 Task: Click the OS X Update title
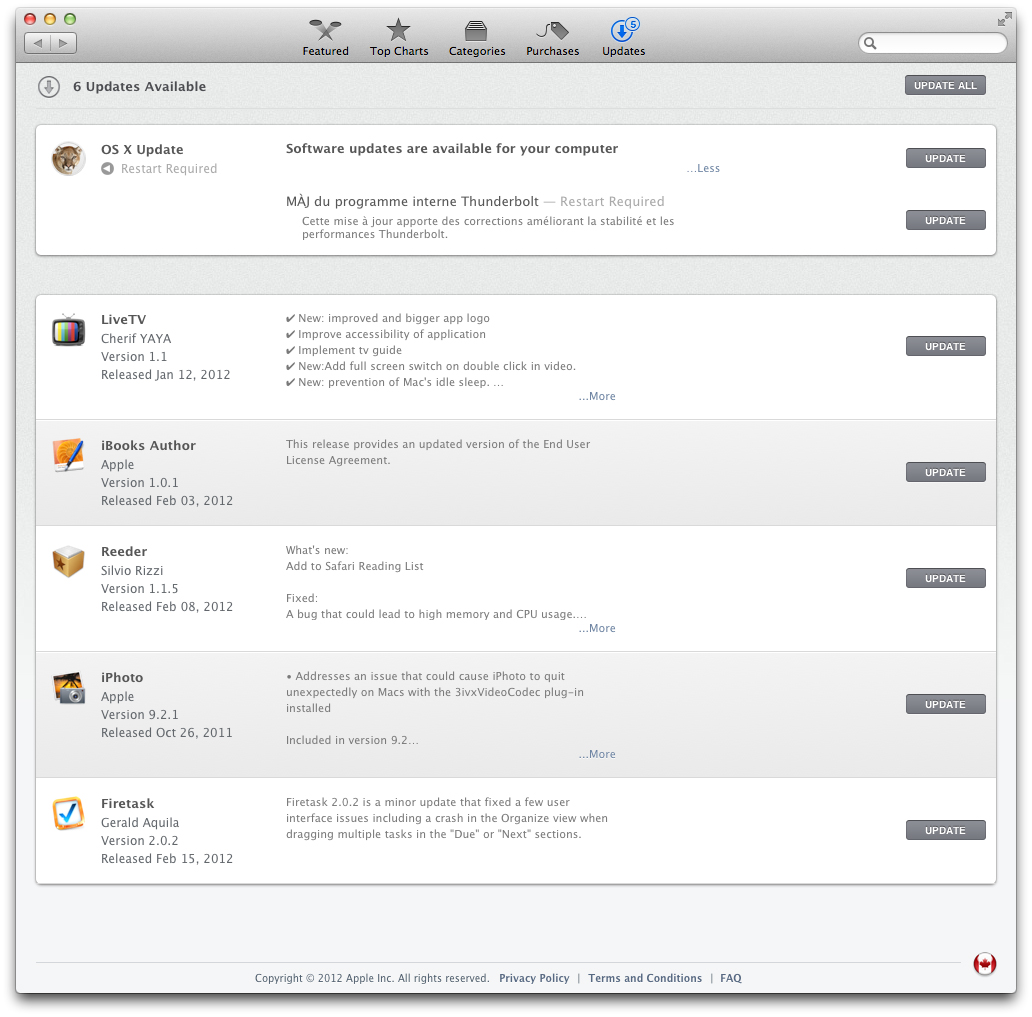tap(142, 149)
